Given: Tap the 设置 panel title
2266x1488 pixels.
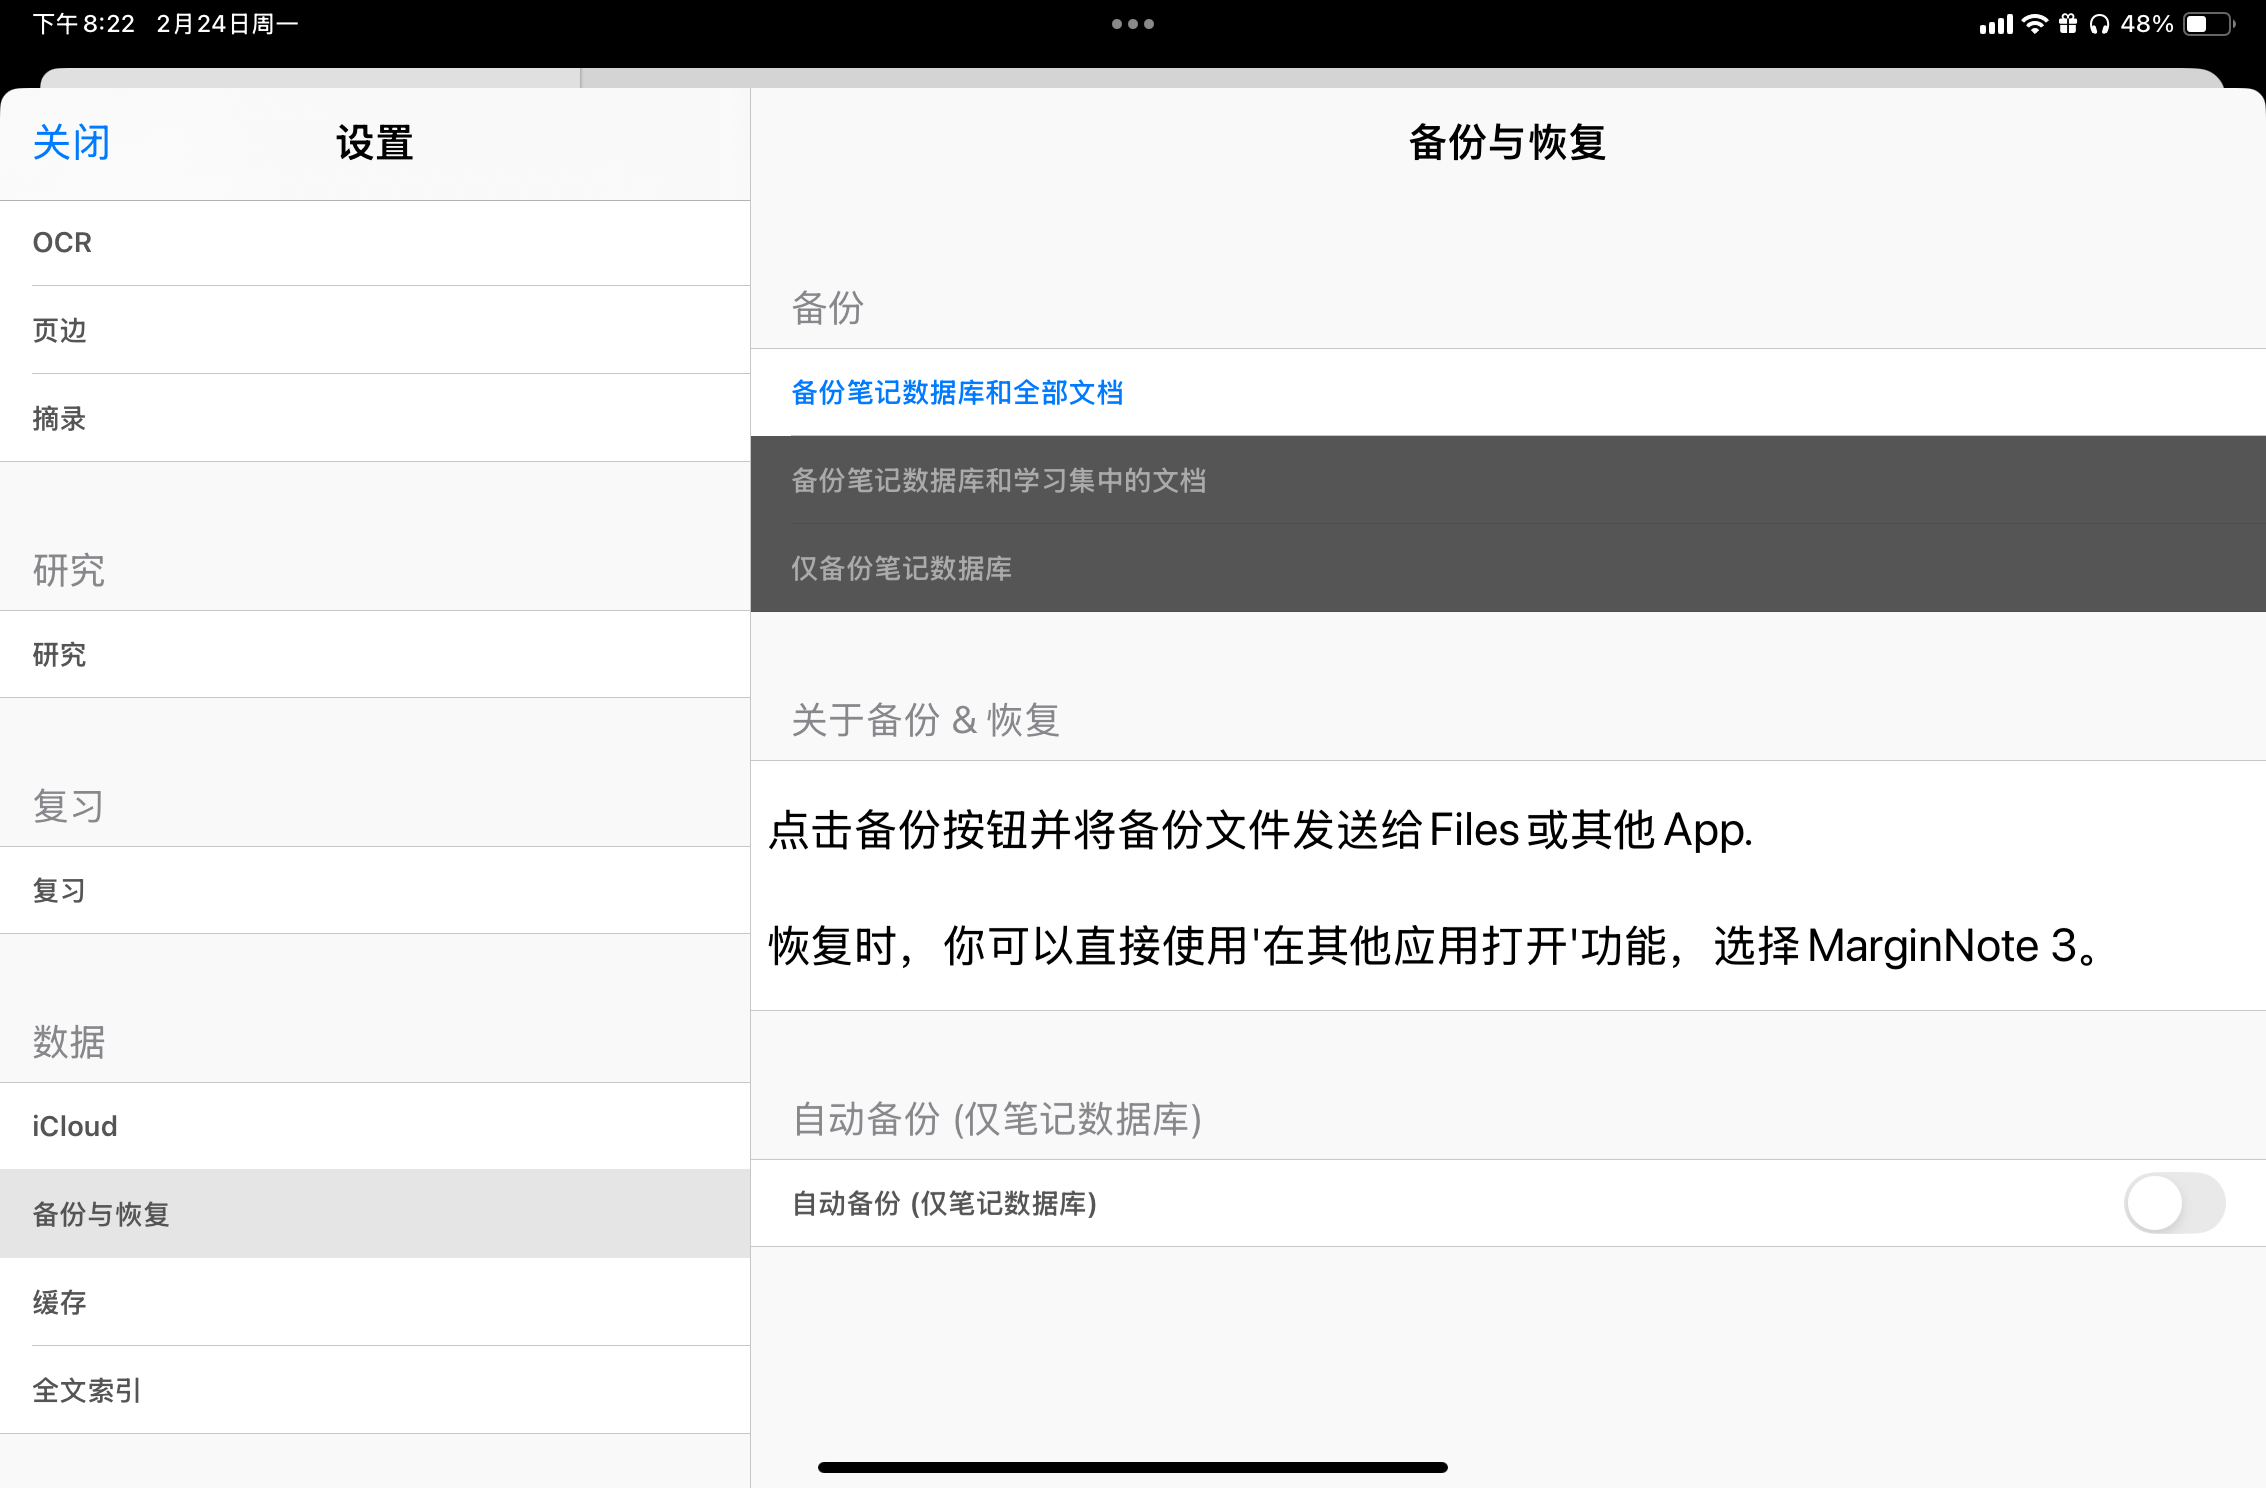Looking at the screenshot, I should pos(375,143).
